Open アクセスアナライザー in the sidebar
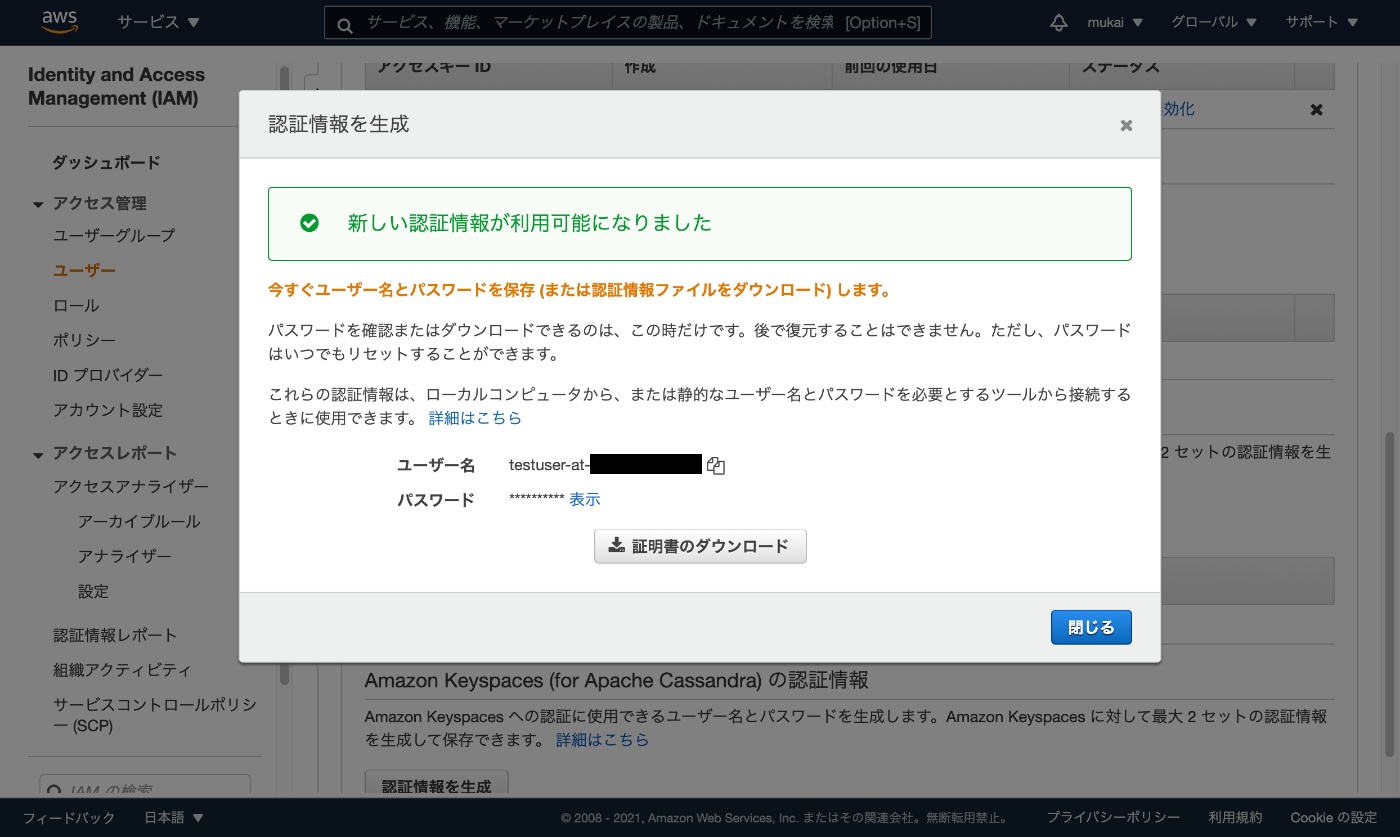The width and height of the screenshot is (1400, 837). tap(131, 486)
